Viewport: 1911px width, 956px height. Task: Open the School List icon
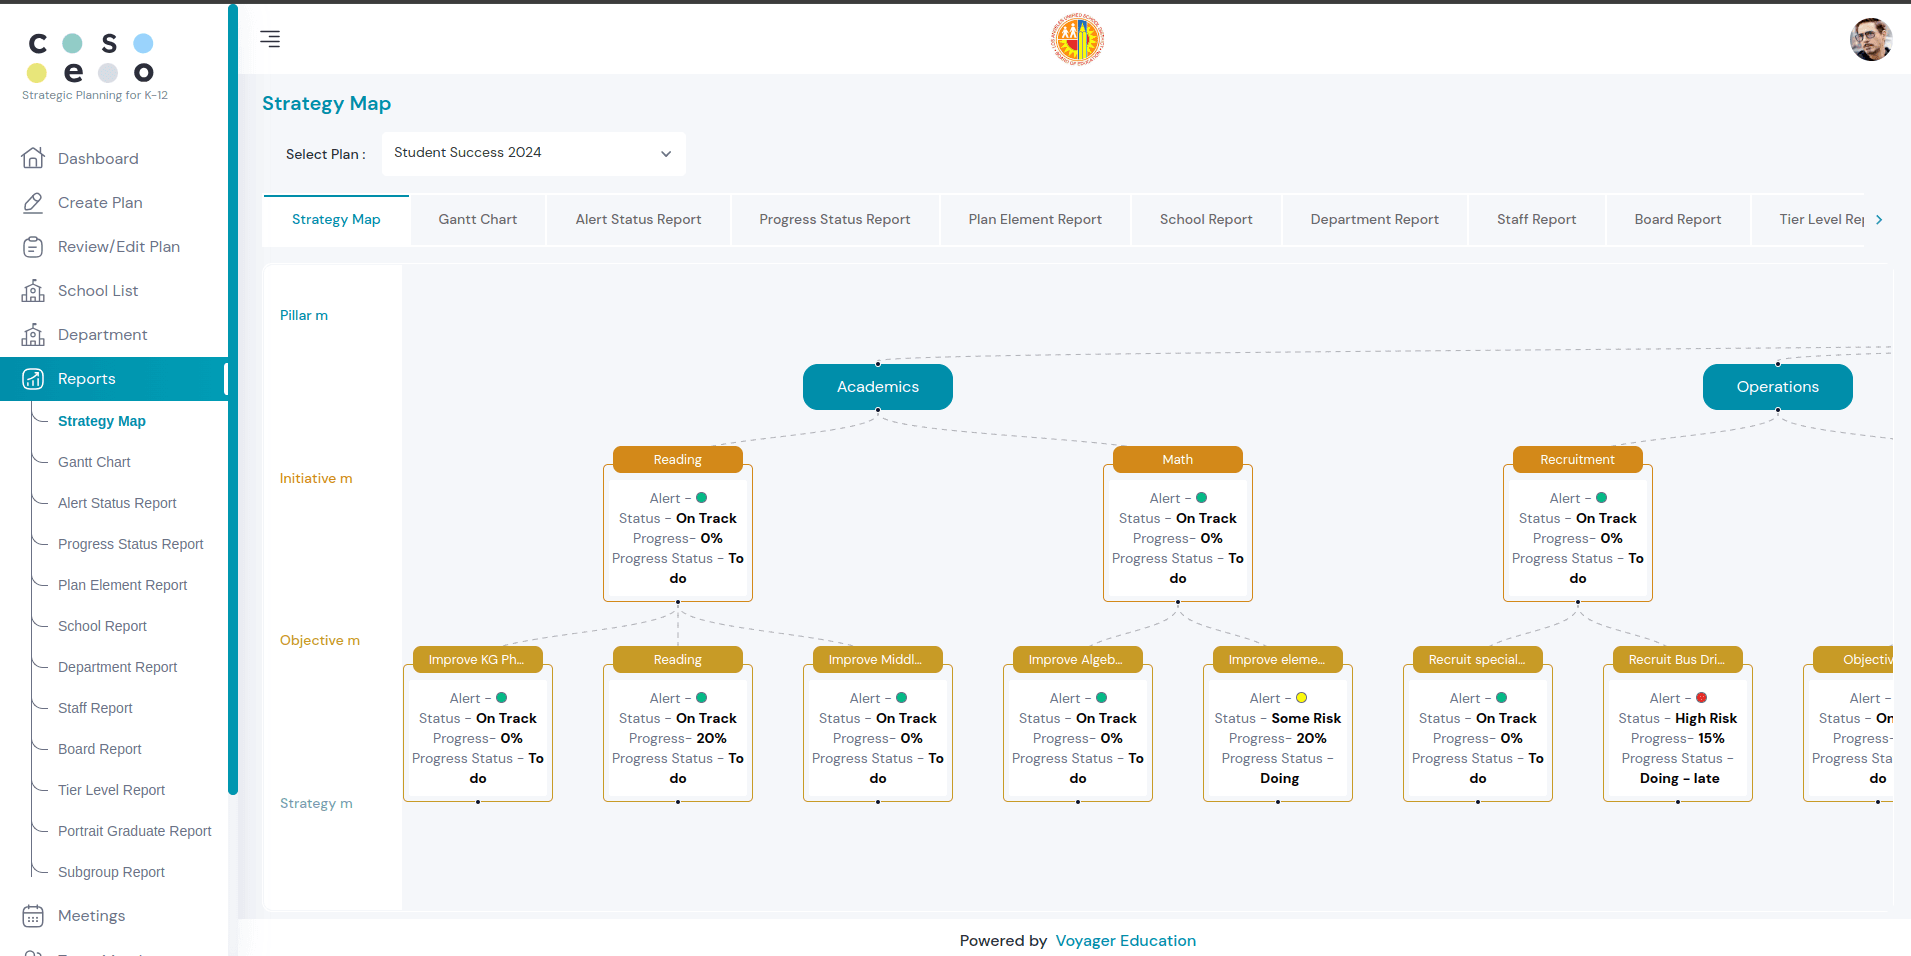click(33, 290)
